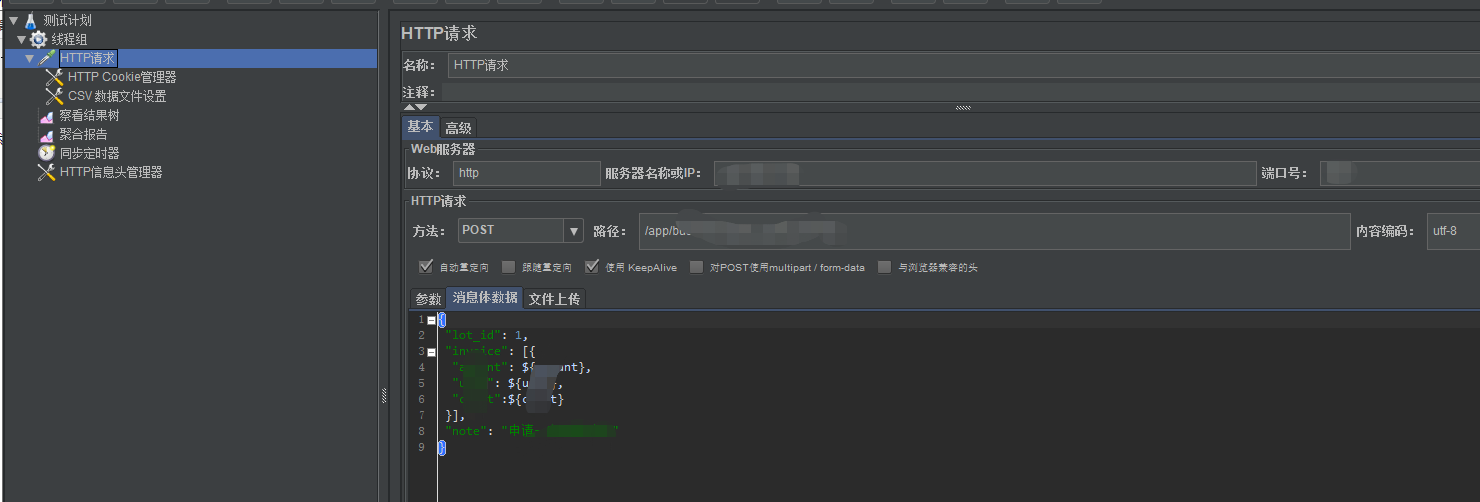Select the 同步定时器 clock icon
The image size is (1480, 502).
coord(46,153)
